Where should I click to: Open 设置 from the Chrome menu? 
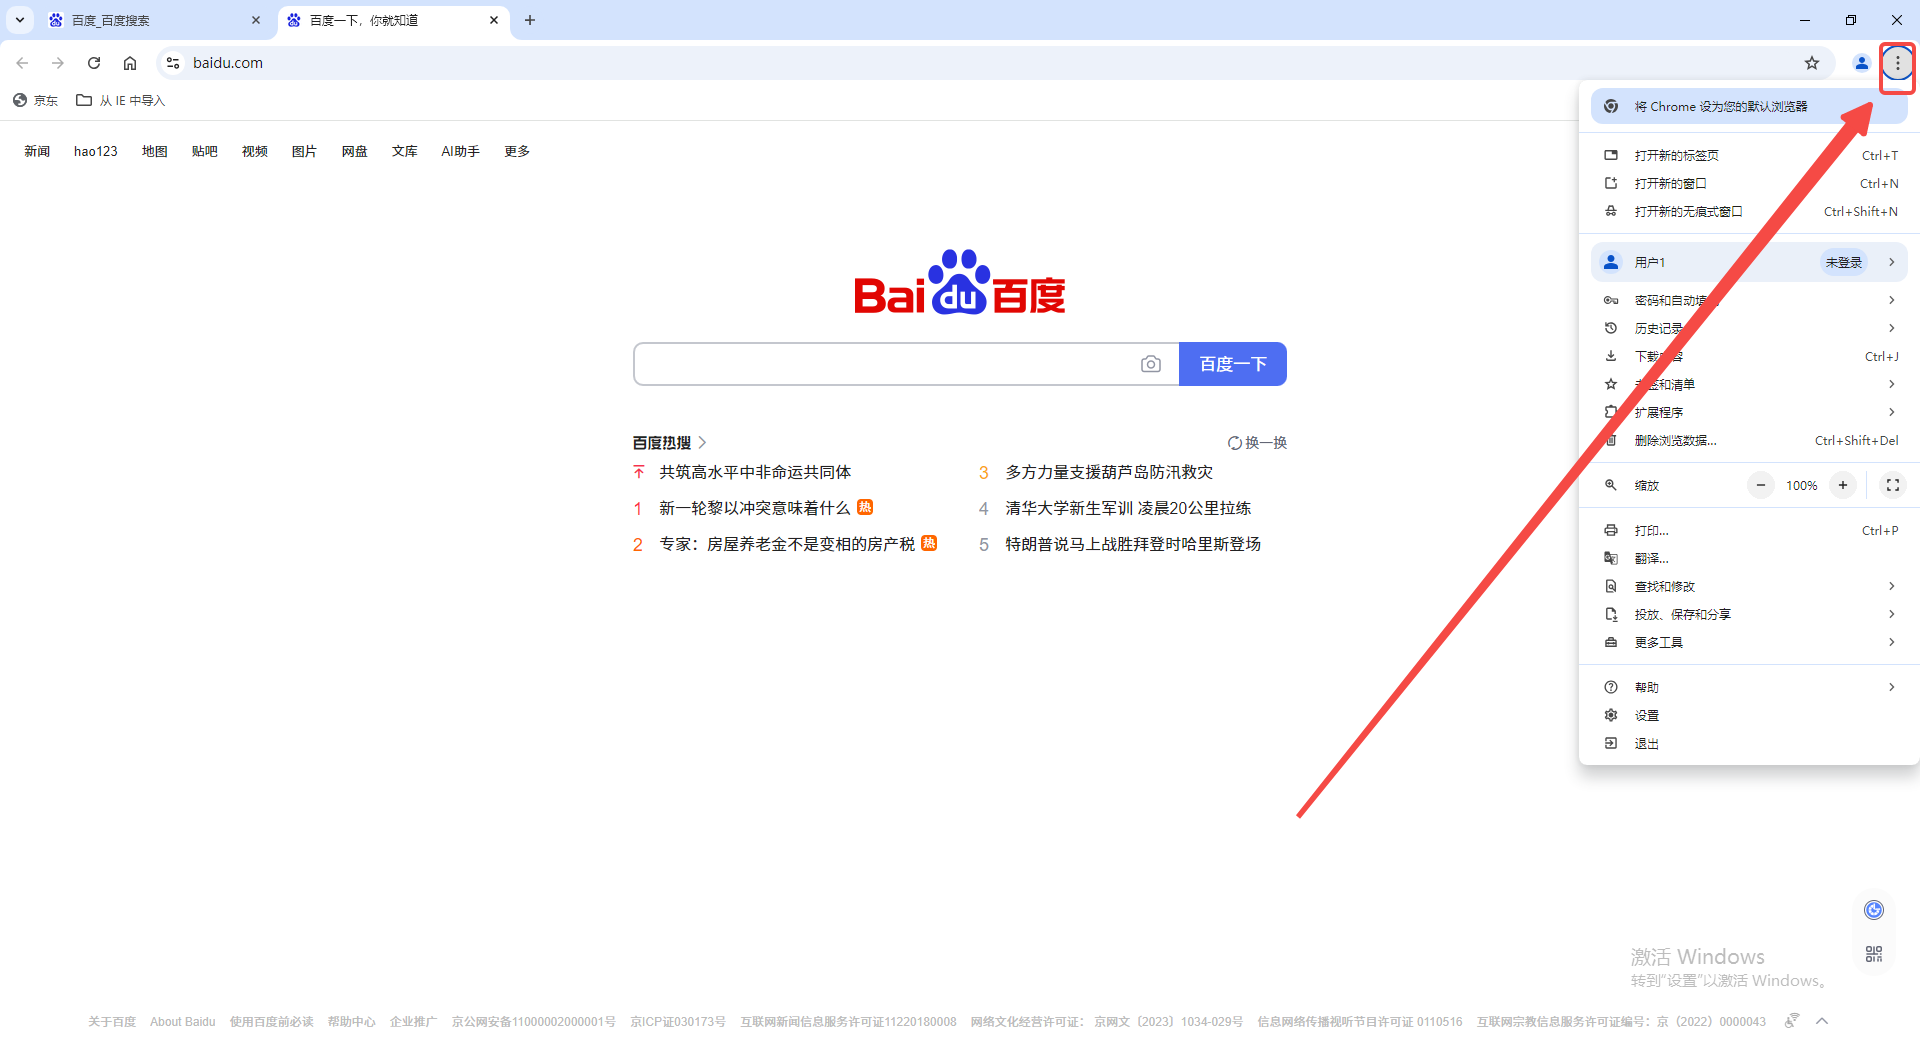pyautogui.click(x=1749, y=715)
